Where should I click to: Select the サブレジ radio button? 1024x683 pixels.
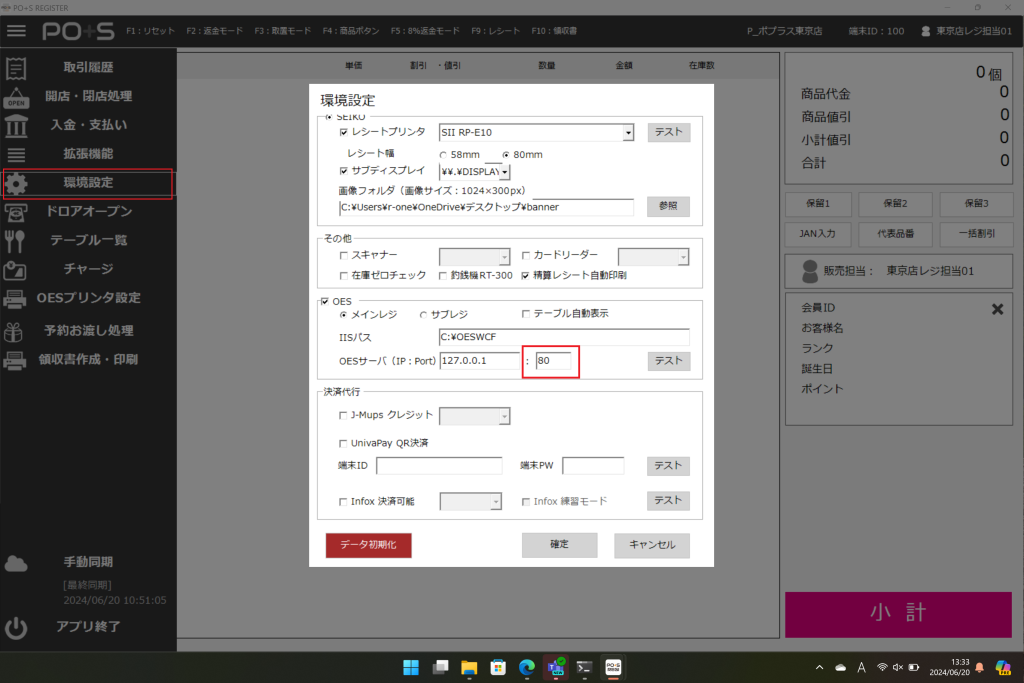click(423, 314)
